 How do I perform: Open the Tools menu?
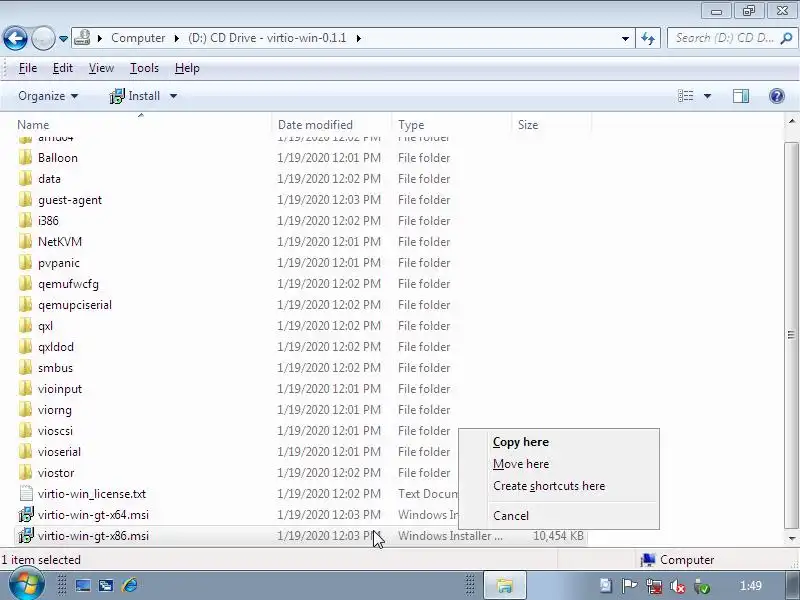point(144,68)
